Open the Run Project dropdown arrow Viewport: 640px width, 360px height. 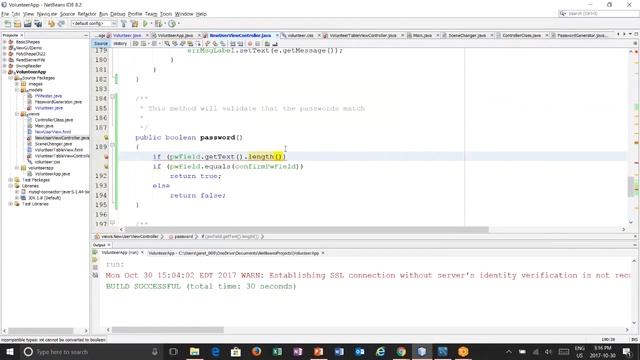click(x=151, y=24)
